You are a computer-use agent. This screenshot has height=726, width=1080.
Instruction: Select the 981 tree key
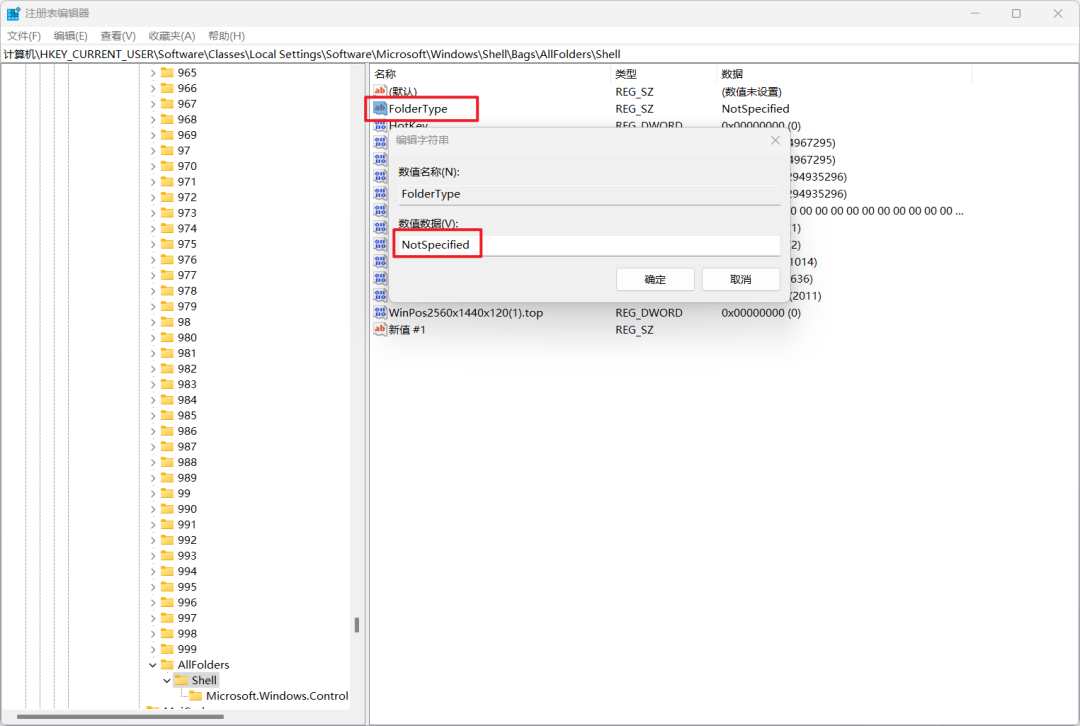(x=187, y=353)
